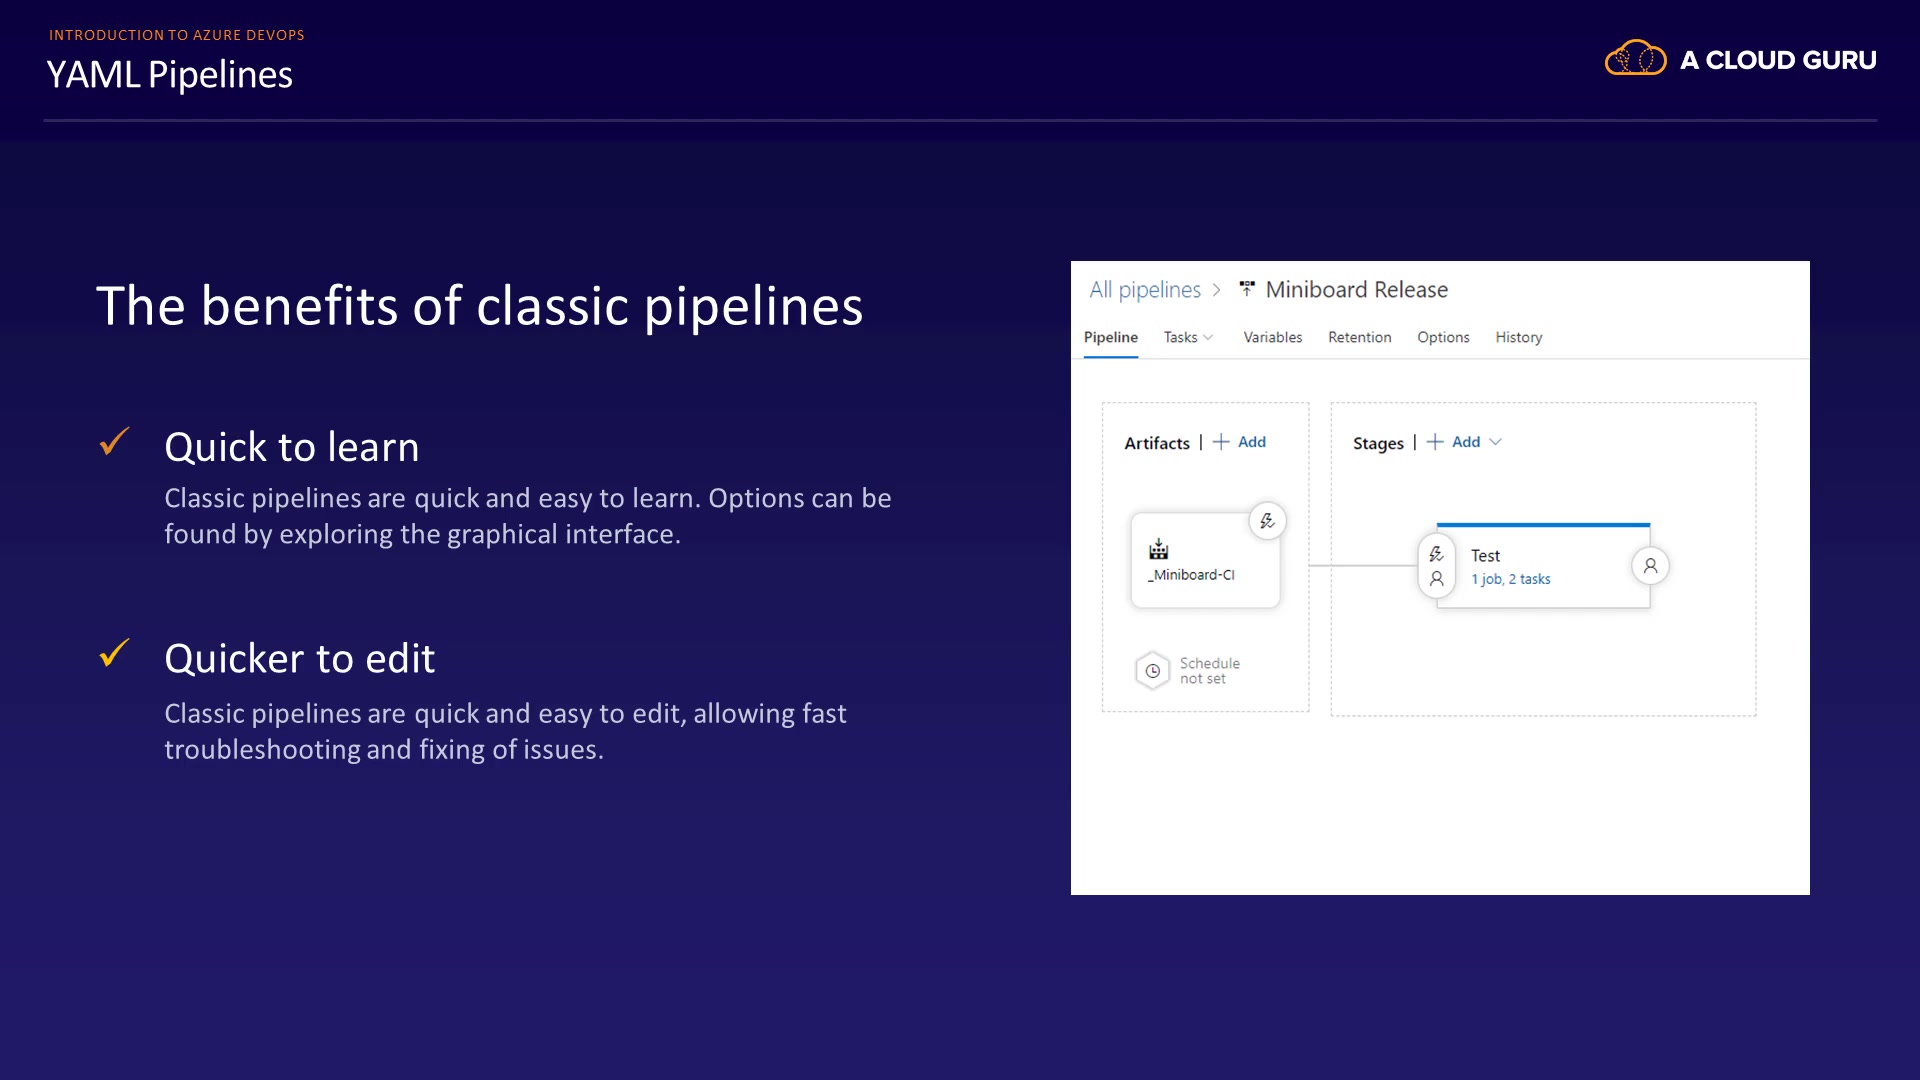Image resolution: width=1920 pixels, height=1080 pixels.
Task: Click plus icon next to Stages
Action: [x=1435, y=442]
